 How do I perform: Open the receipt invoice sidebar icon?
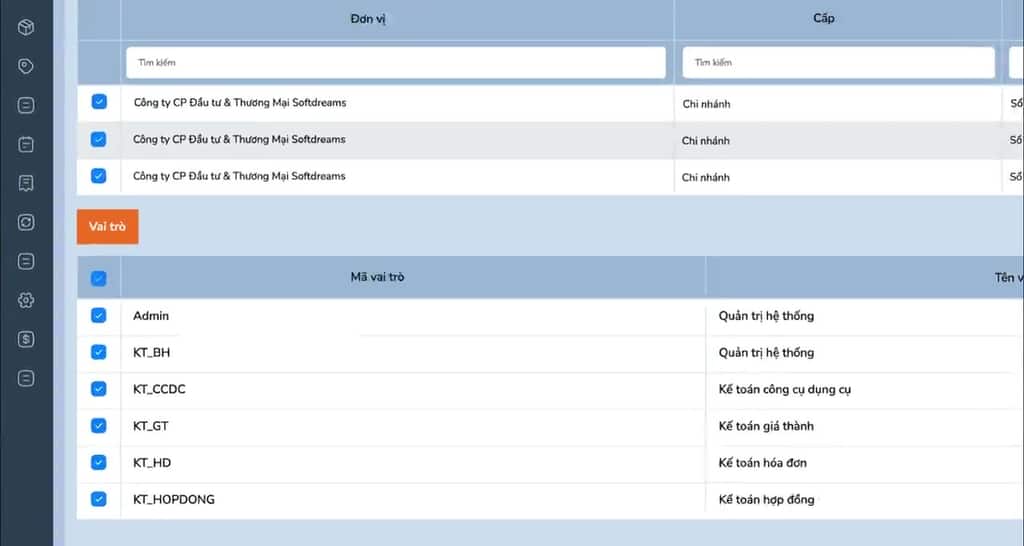pyautogui.click(x=26, y=184)
